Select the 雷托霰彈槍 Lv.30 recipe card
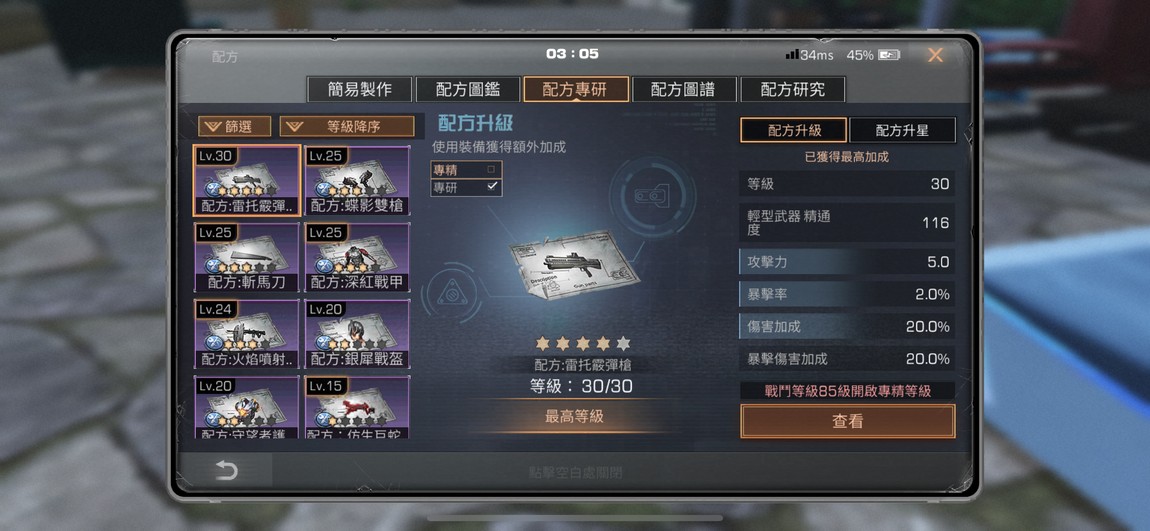1150x531 pixels. (x=246, y=180)
